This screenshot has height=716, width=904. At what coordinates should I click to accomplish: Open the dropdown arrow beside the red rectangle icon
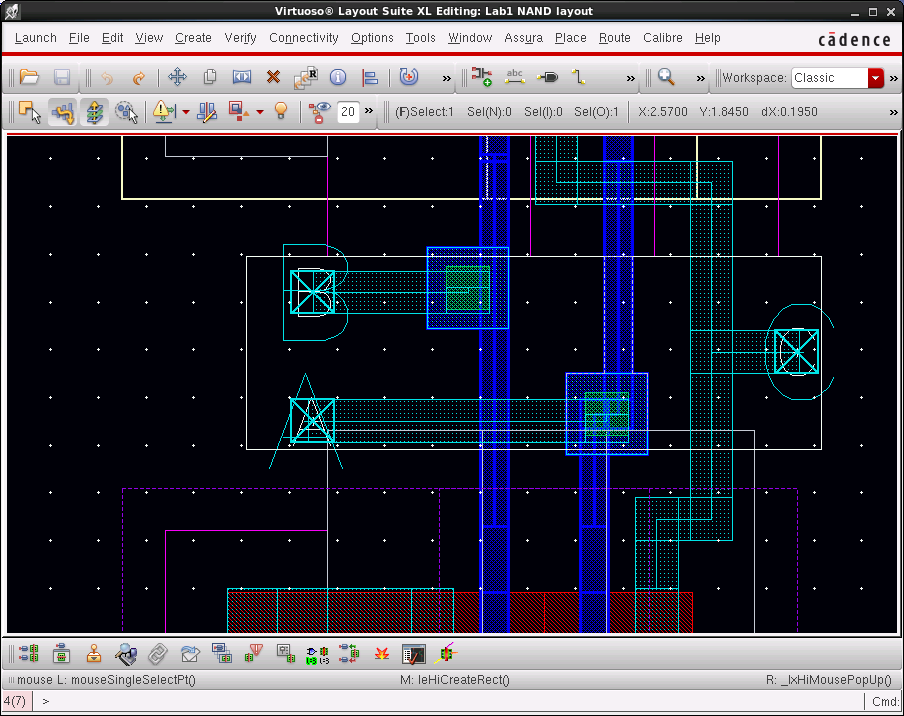tap(260, 112)
